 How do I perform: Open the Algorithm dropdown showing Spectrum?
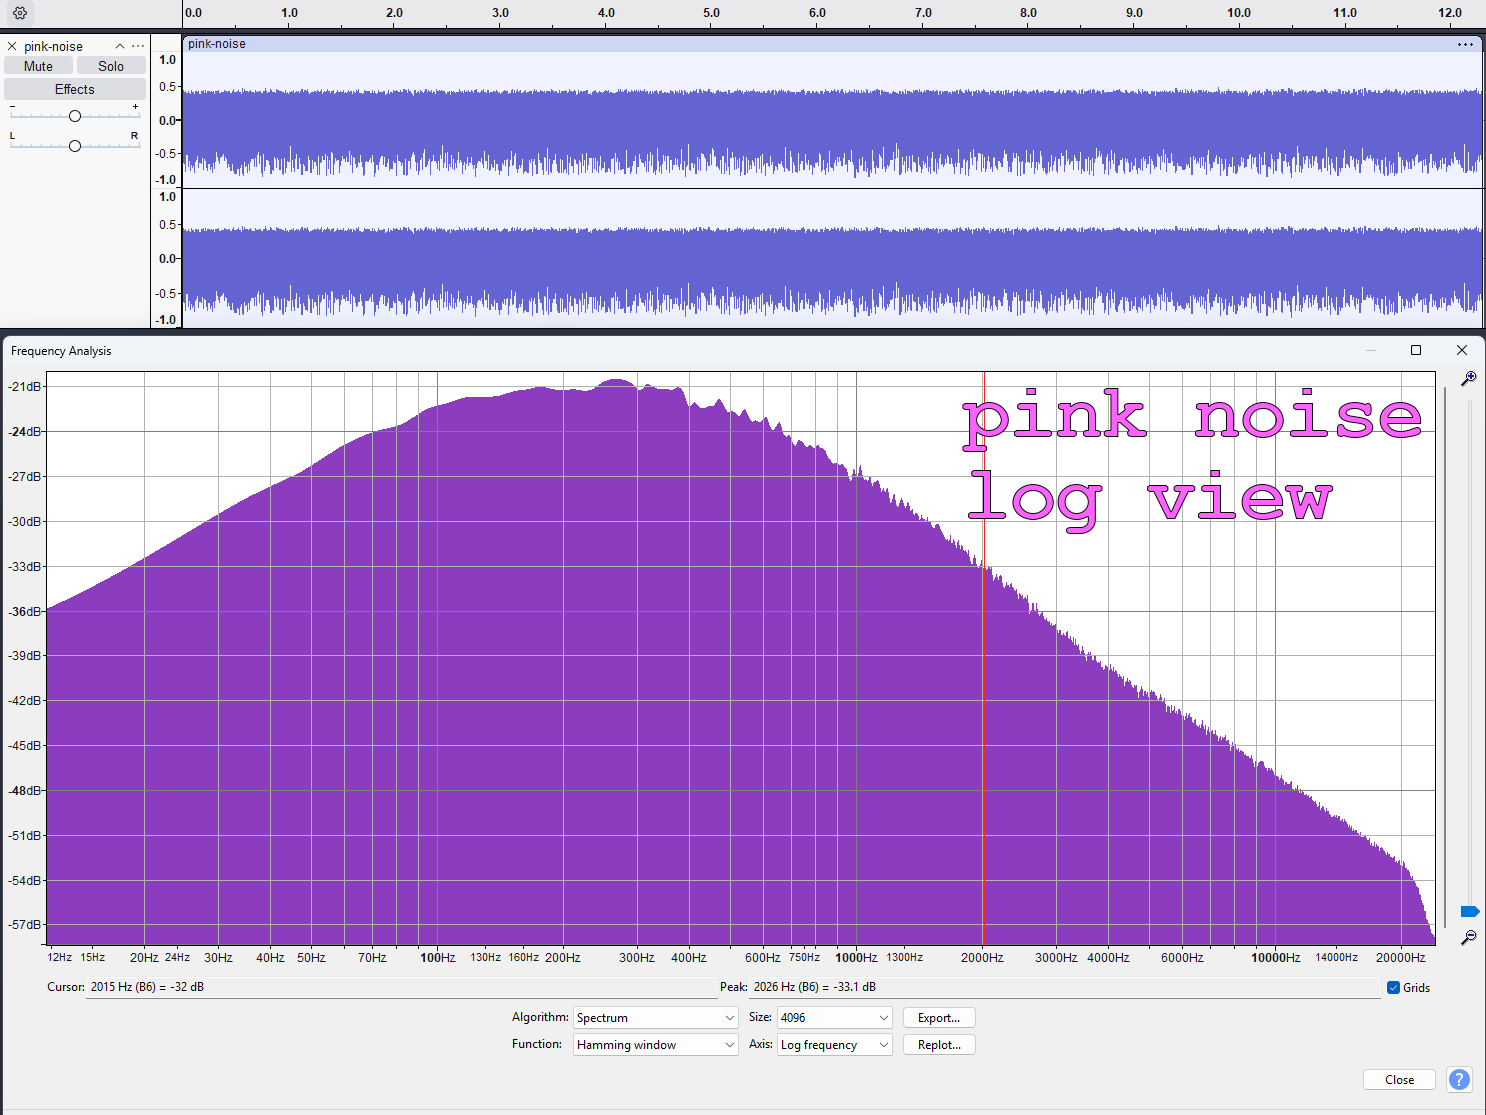pyautogui.click(x=656, y=1017)
